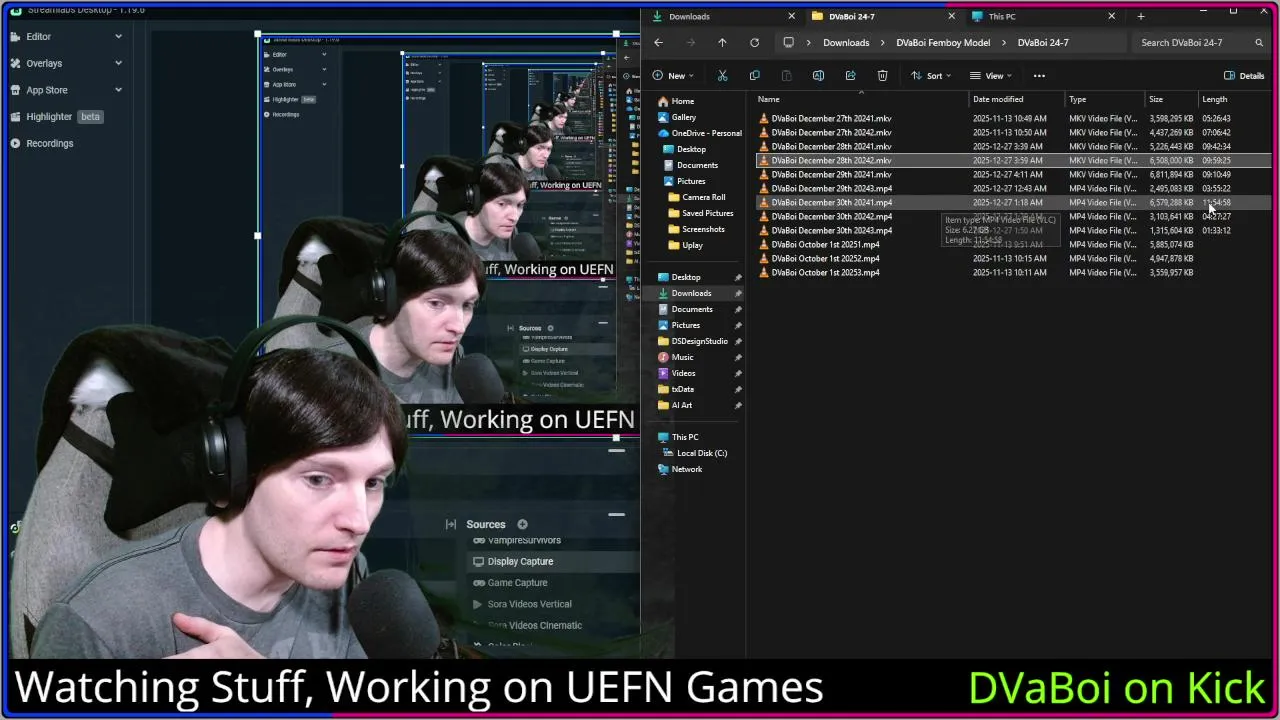
Task: Go back in File Explorer
Action: point(658,43)
